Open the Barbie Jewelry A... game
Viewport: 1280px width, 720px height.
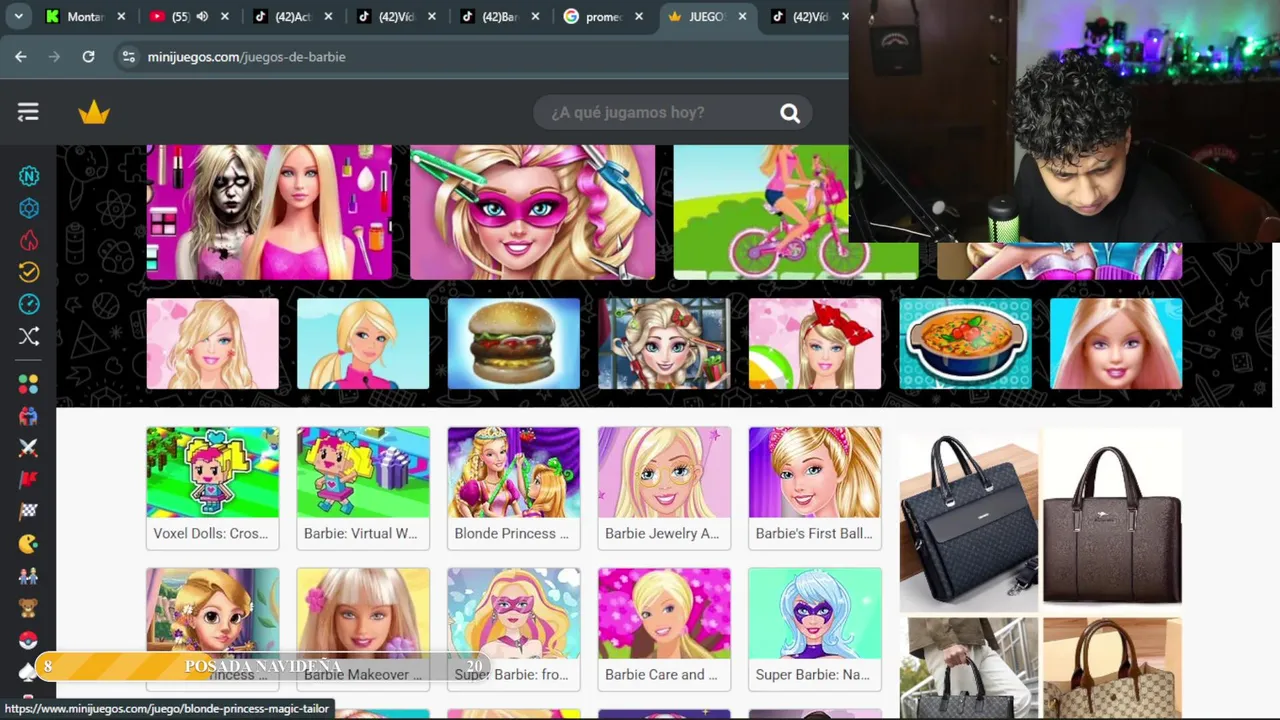[664, 488]
